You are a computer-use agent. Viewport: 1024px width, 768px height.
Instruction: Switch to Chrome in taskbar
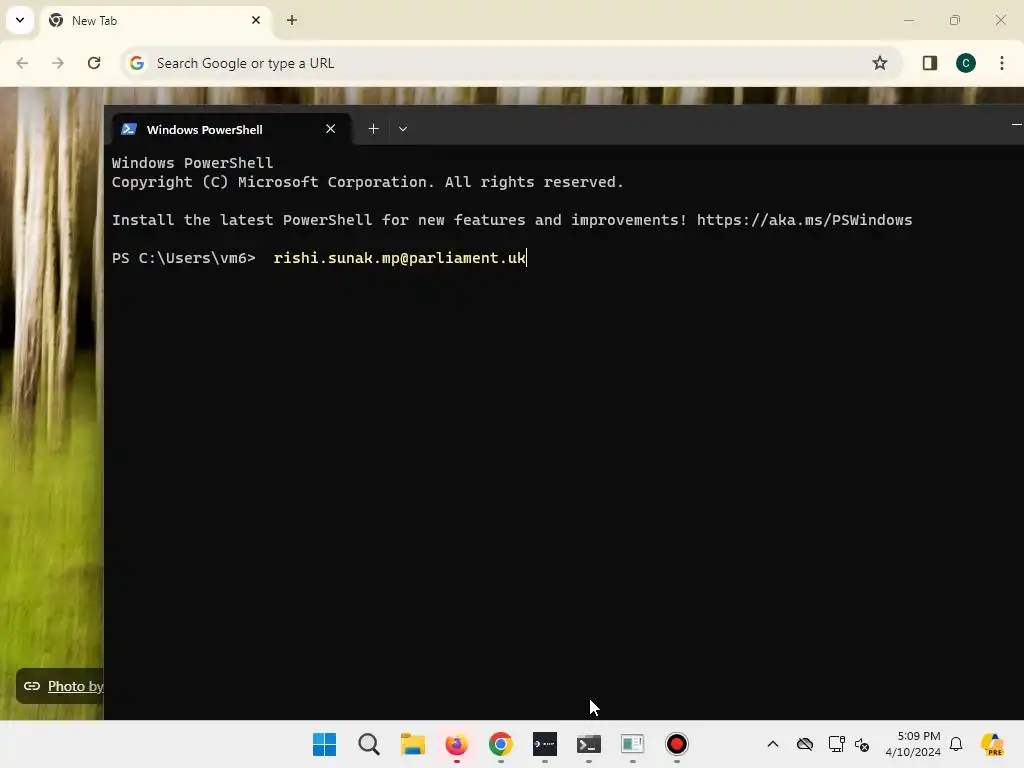pyautogui.click(x=501, y=744)
